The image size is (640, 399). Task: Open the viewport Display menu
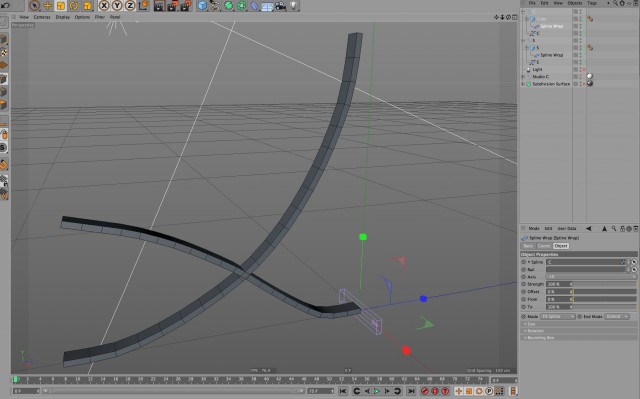click(62, 17)
